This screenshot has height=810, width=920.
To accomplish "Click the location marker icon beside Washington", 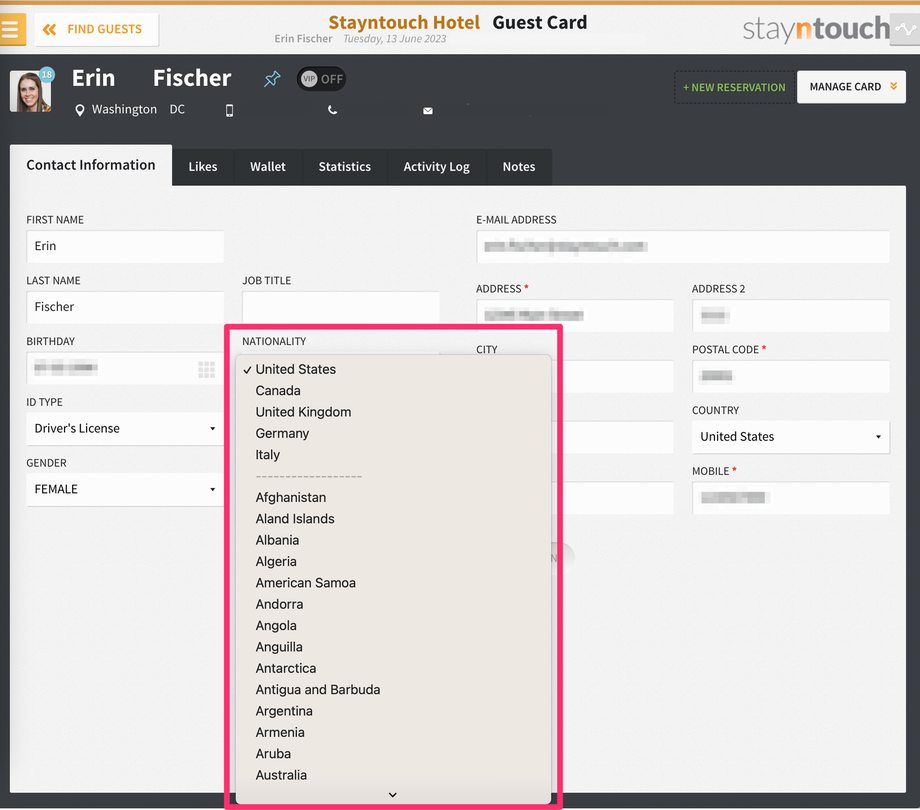I will [80, 110].
